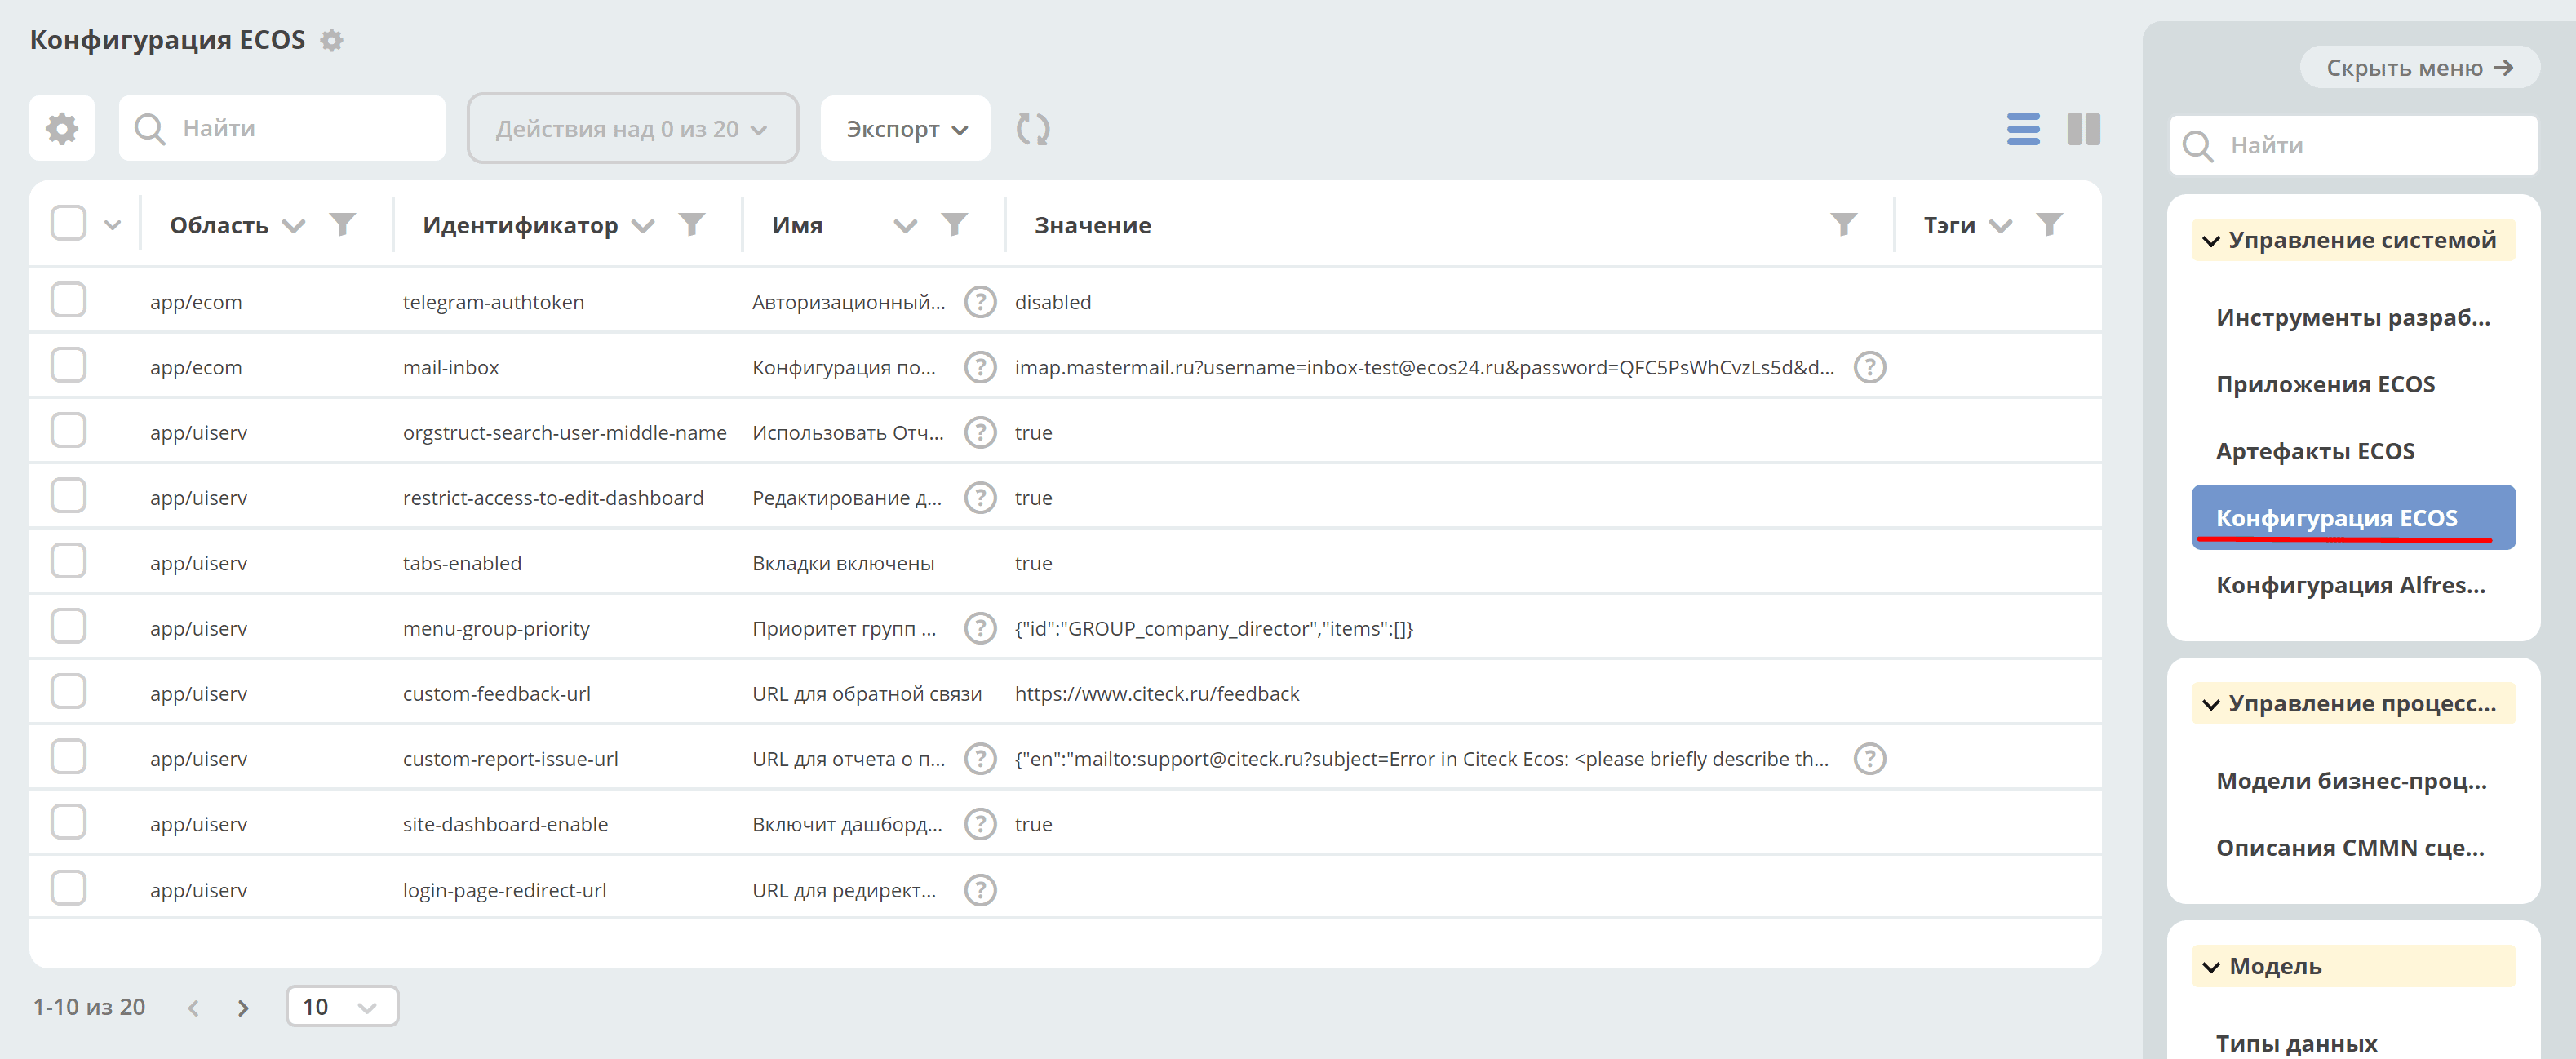Check the restrict-access-to-edit-dashboard row
2576x1059 pixels.
pyautogui.click(x=68, y=496)
